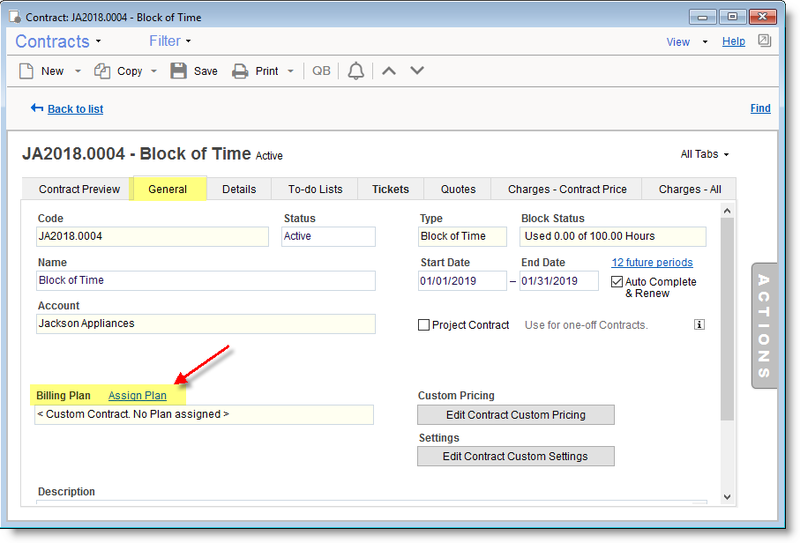The width and height of the screenshot is (800, 543).
Task: Switch to the Tickets tab
Action: point(390,189)
